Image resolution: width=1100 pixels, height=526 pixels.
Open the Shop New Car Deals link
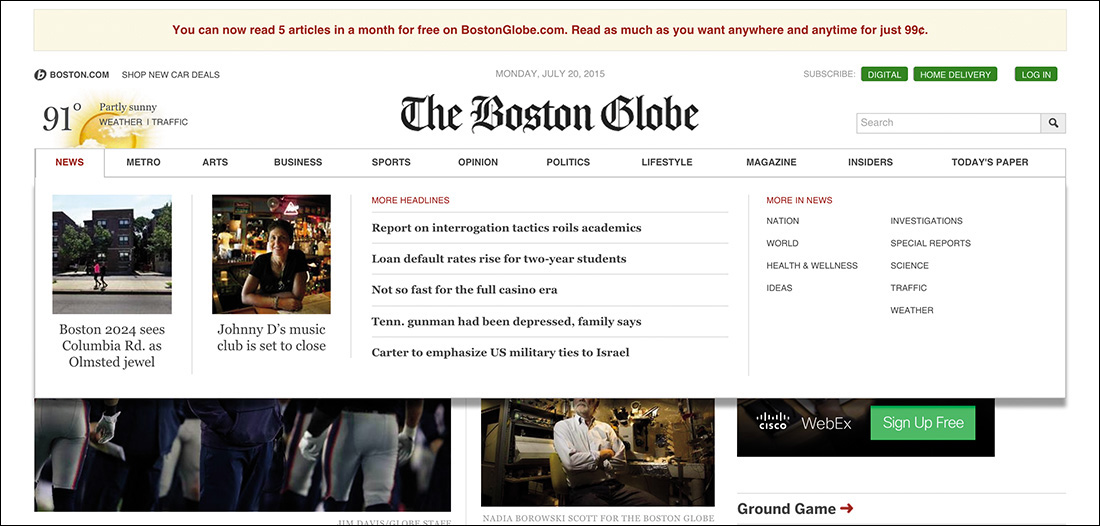(x=170, y=75)
